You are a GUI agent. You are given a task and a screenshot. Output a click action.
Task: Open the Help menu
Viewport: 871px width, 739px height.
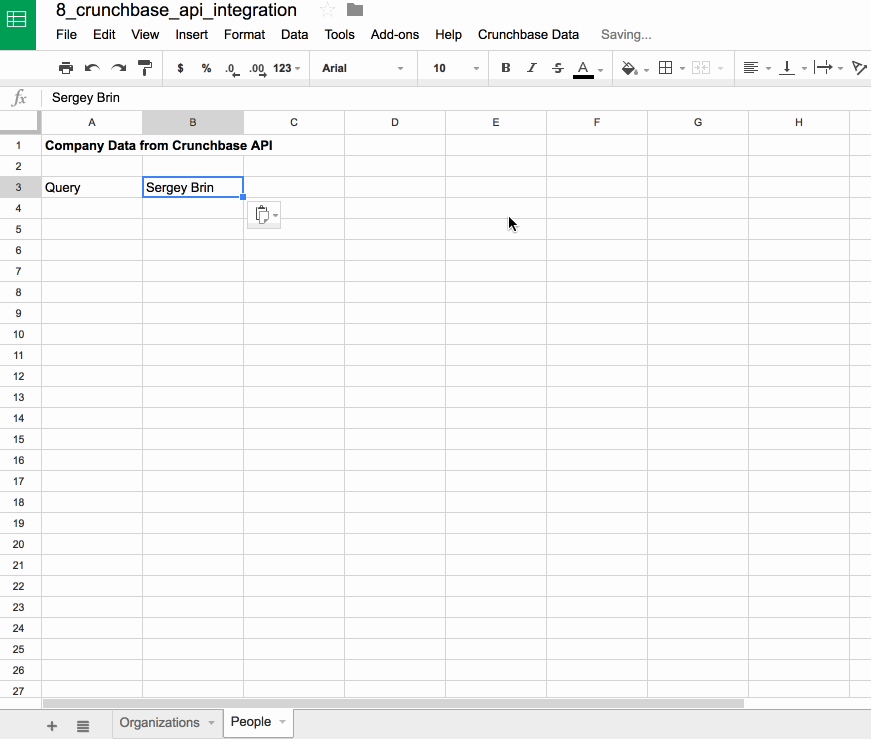[448, 34]
